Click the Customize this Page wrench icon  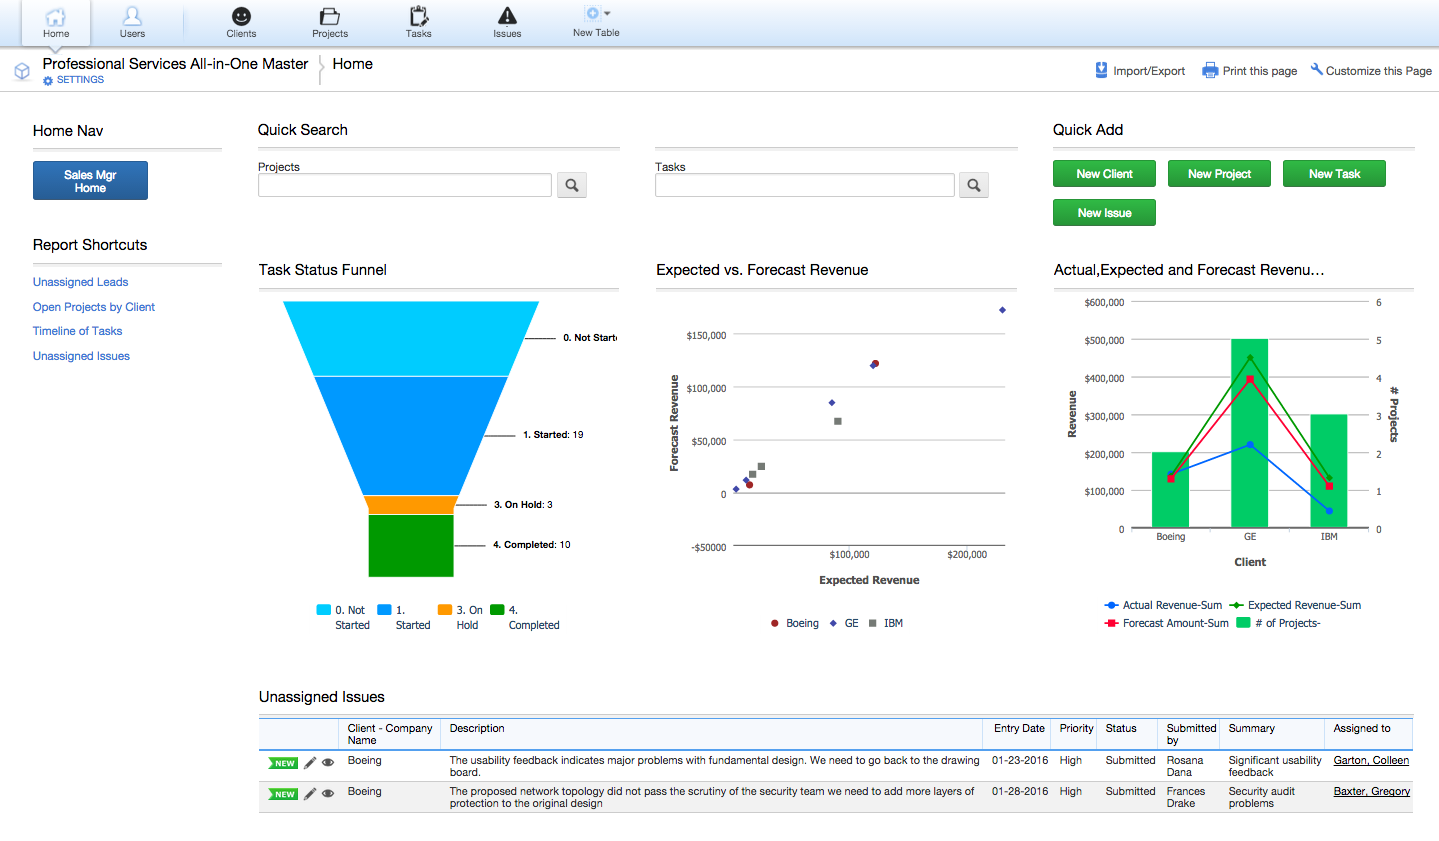(x=1317, y=69)
